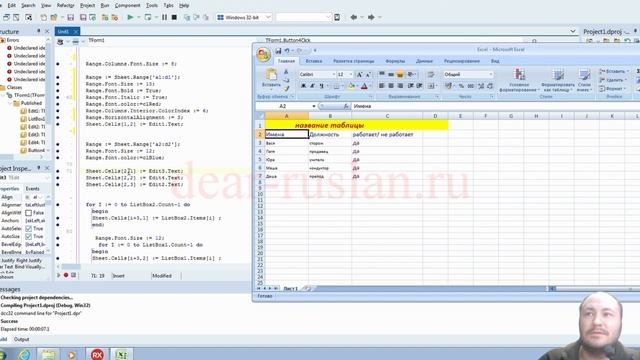The height and width of the screenshot is (360, 640).
Task: Open the RX application in the taskbar
Action: pyautogui.click(x=97, y=354)
